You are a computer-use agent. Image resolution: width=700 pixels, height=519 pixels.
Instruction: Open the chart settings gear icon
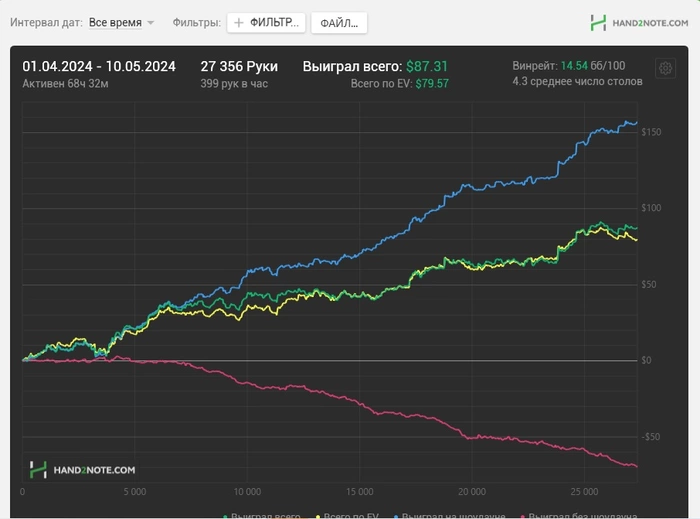pos(665,68)
